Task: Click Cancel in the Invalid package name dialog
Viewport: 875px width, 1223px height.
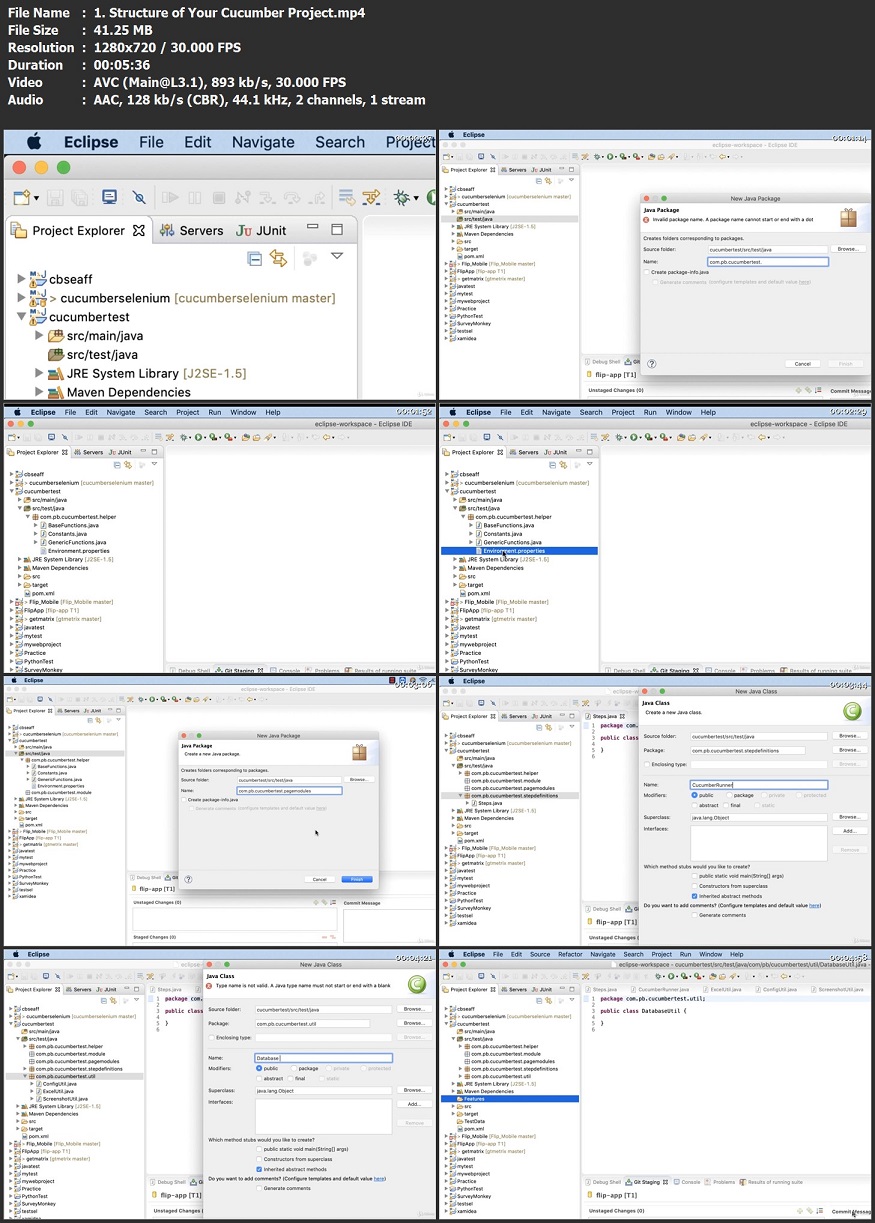Action: 803,364
